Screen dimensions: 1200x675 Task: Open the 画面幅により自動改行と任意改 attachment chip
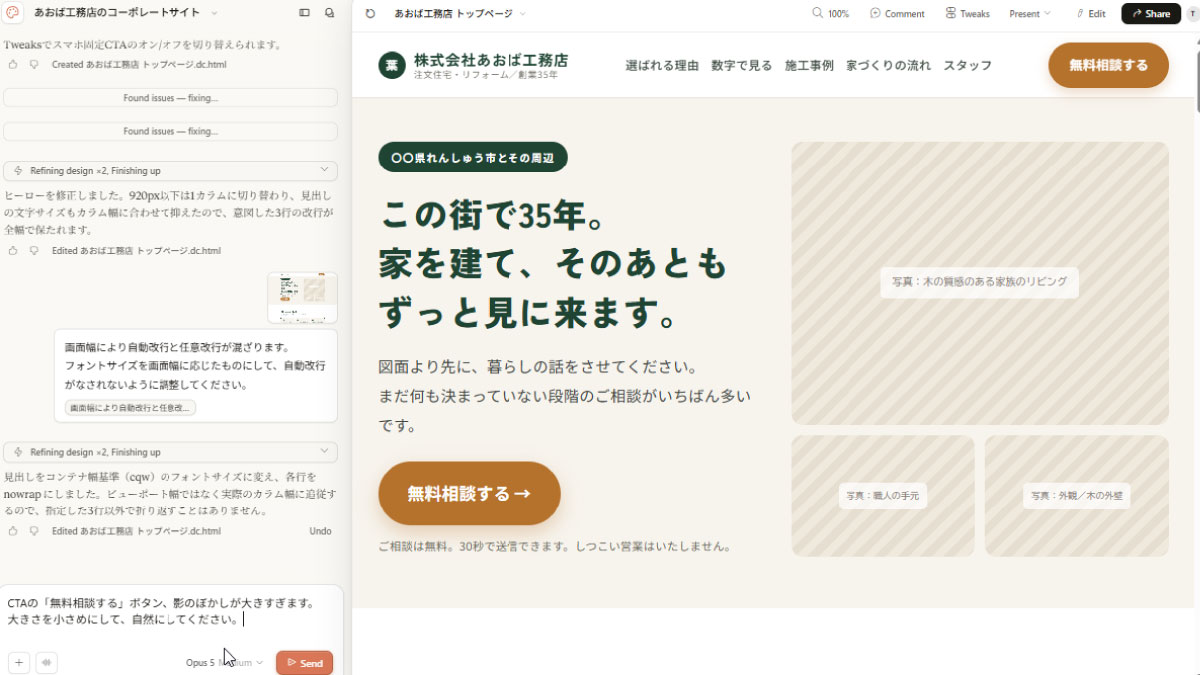130,408
